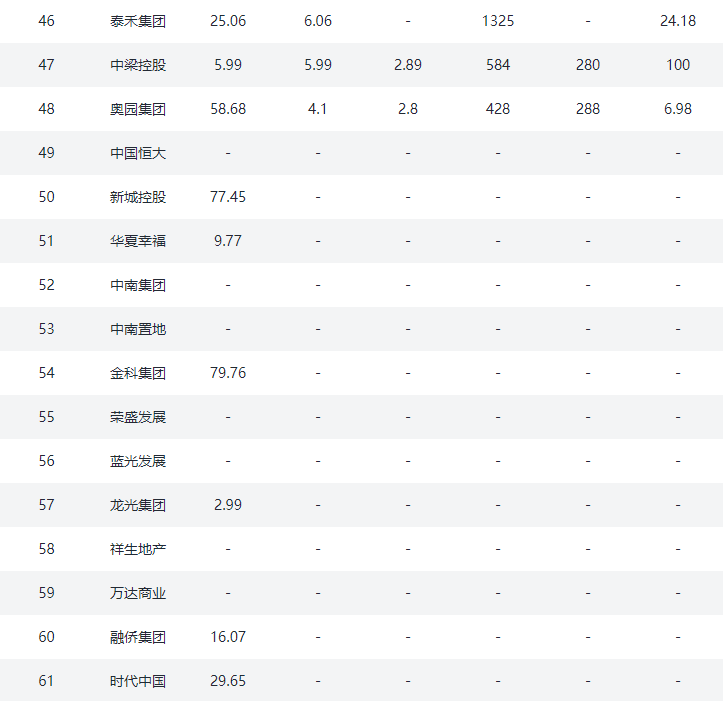Screen dimensions: 727x701
Task: Click on 中国恒大 company name
Action: point(138,153)
